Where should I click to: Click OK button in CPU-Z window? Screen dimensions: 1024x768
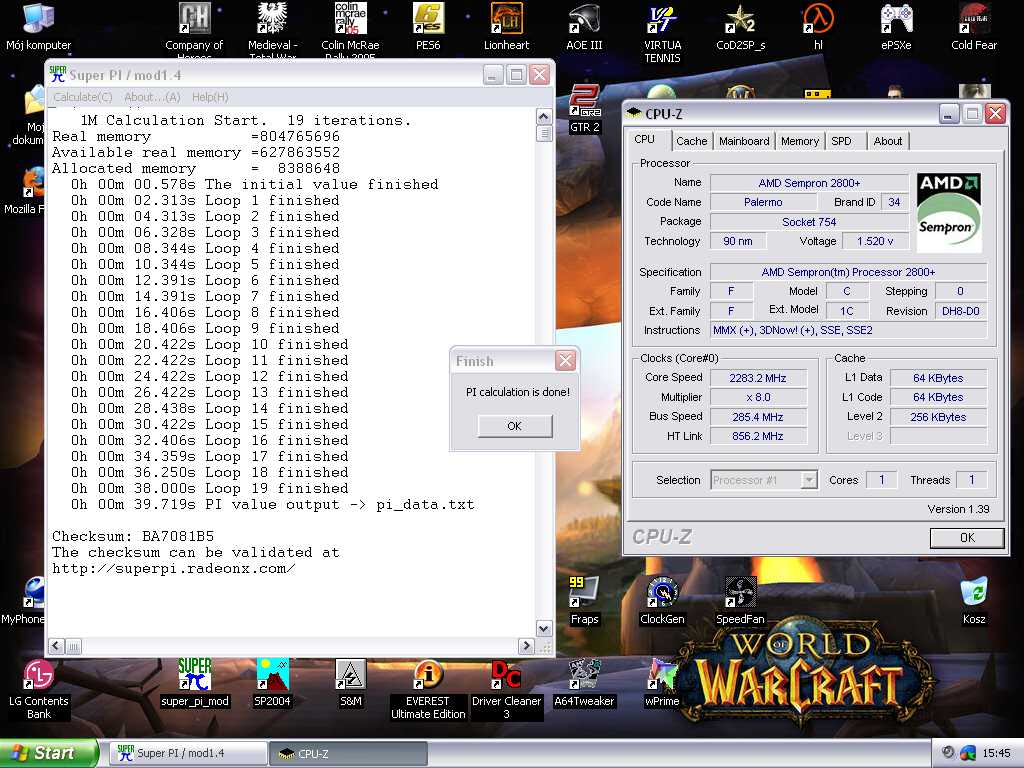967,537
